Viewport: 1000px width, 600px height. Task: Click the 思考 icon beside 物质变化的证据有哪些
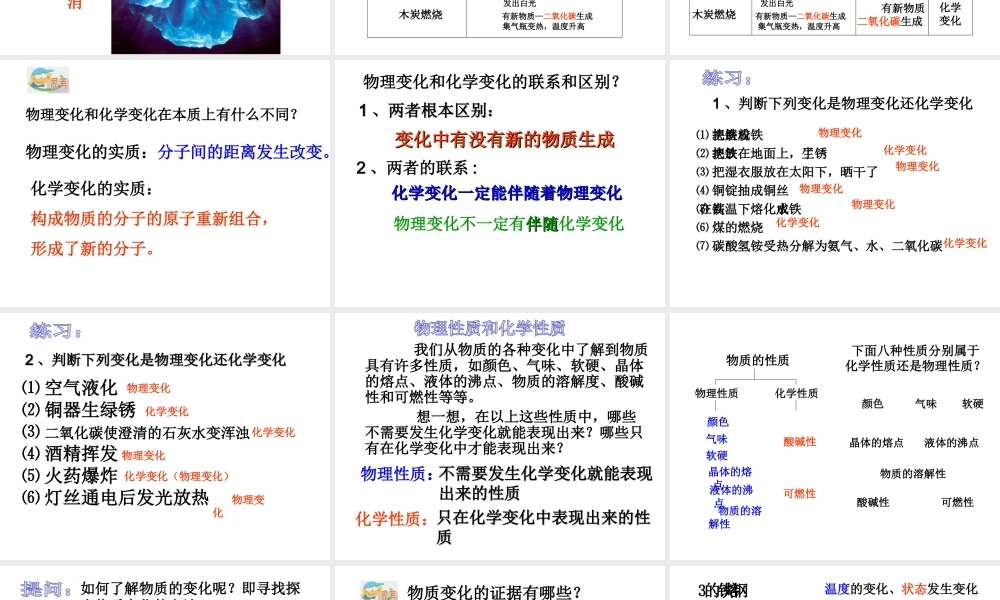tap(379, 590)
